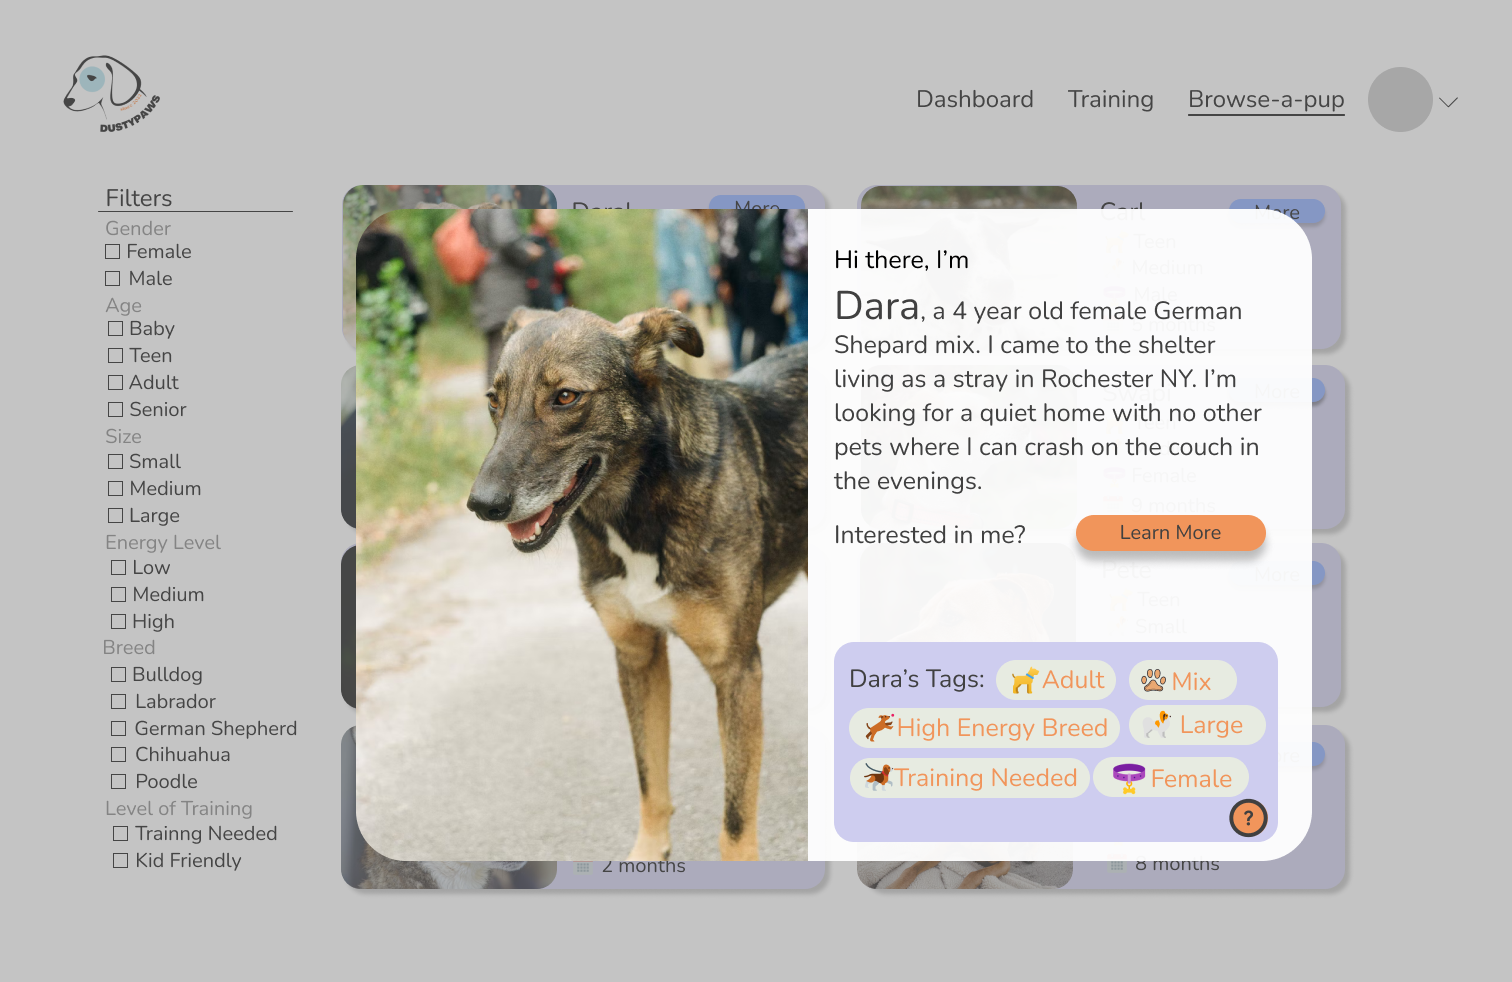Open the orange question mark help icon
The height and width of the screenshot is (982, 1512).
1248,818
